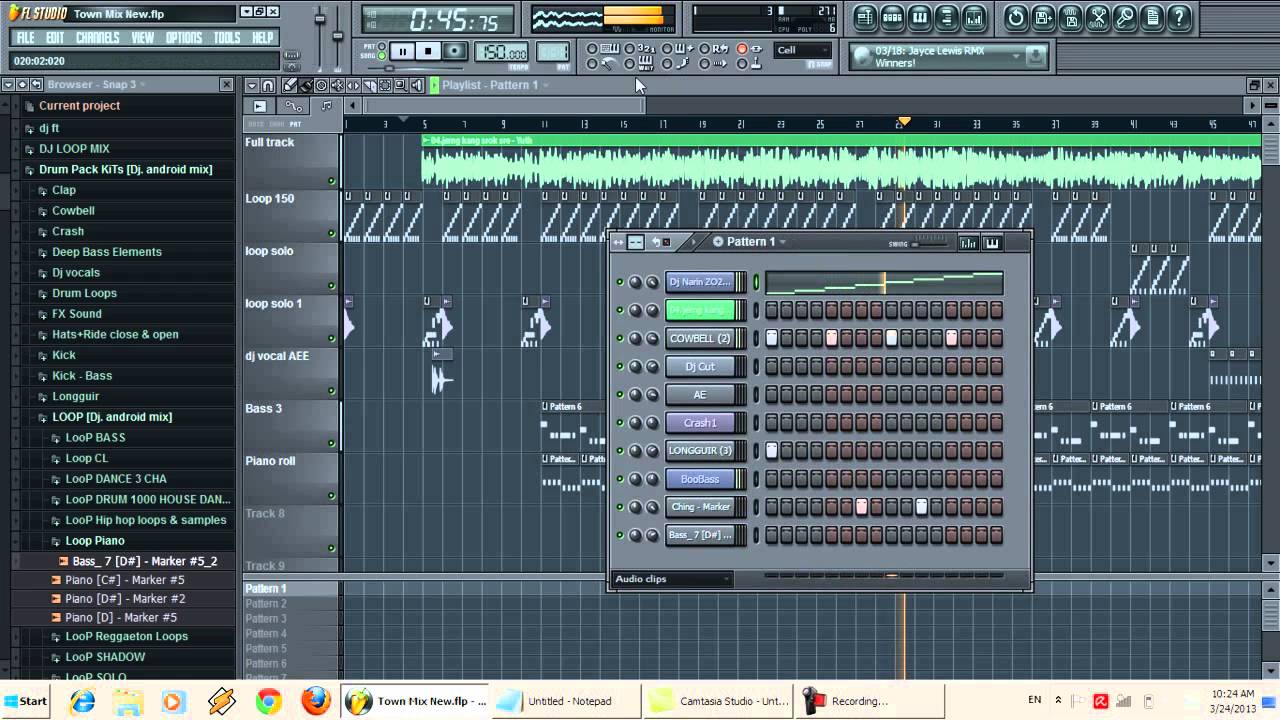Select the Ching - Marker channel button
1280x720 pixels.
(x=700, y=507)
